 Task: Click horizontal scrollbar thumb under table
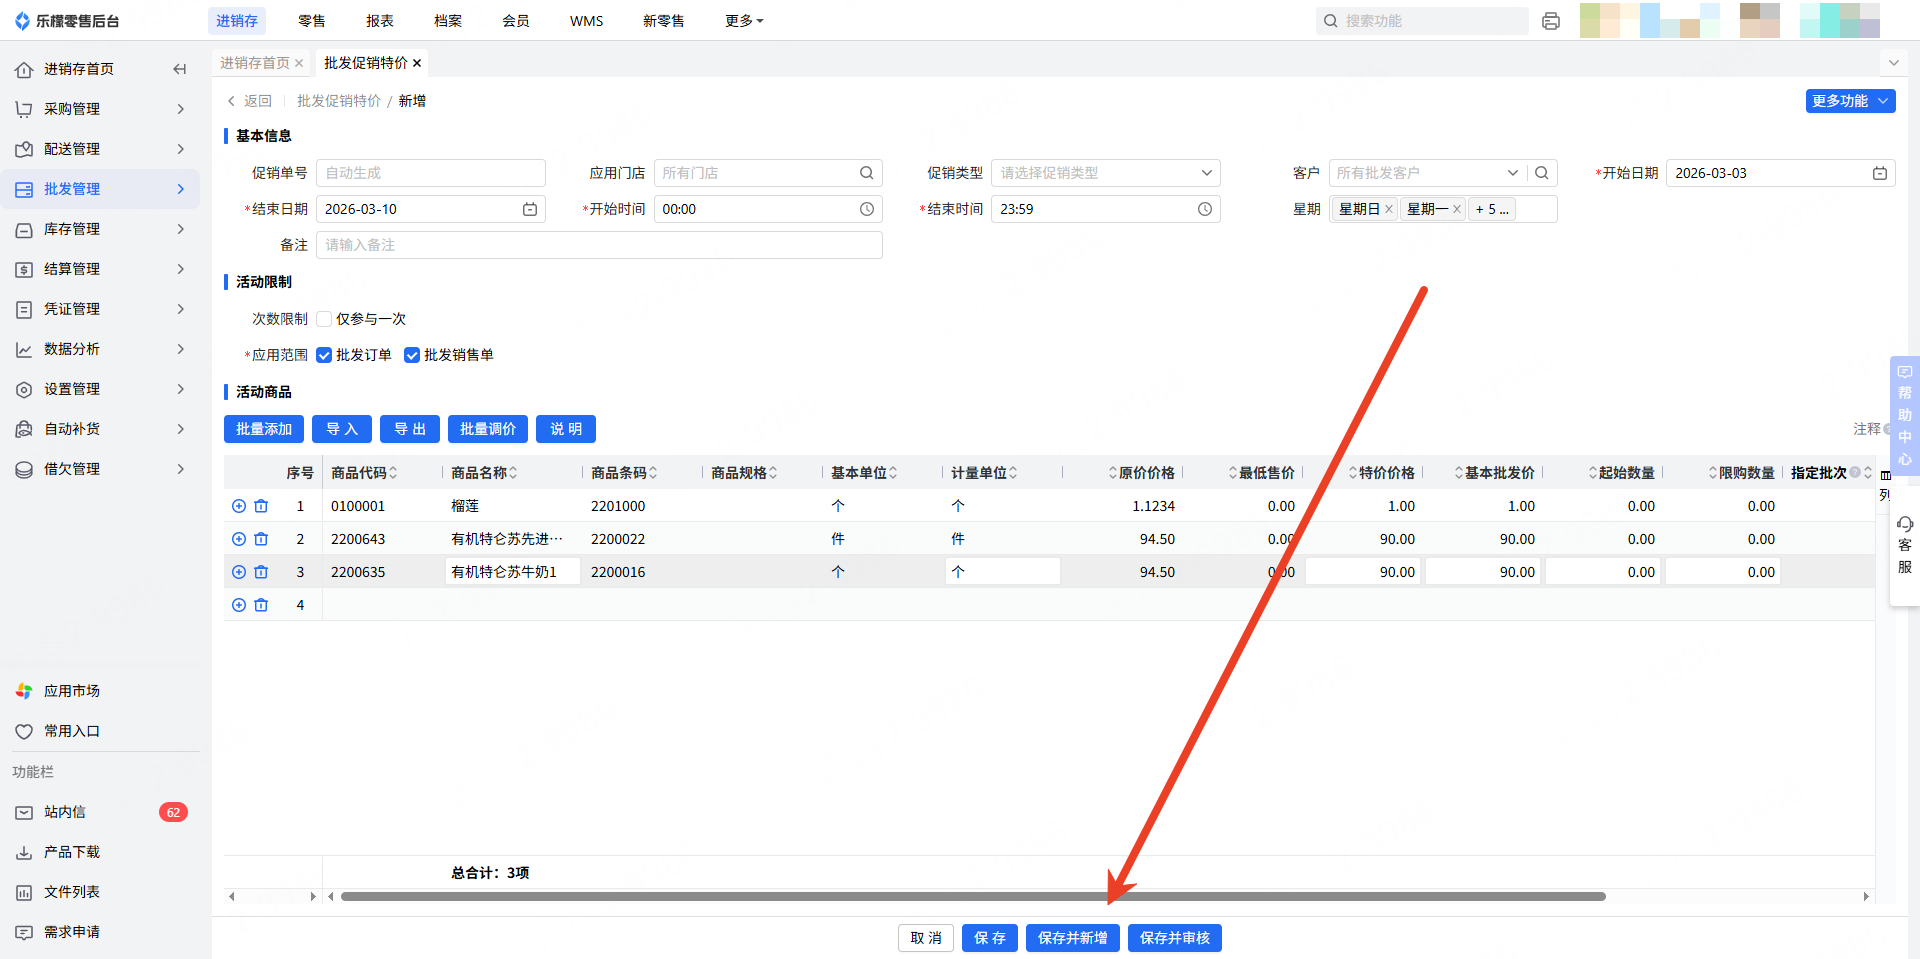point(973,897)
